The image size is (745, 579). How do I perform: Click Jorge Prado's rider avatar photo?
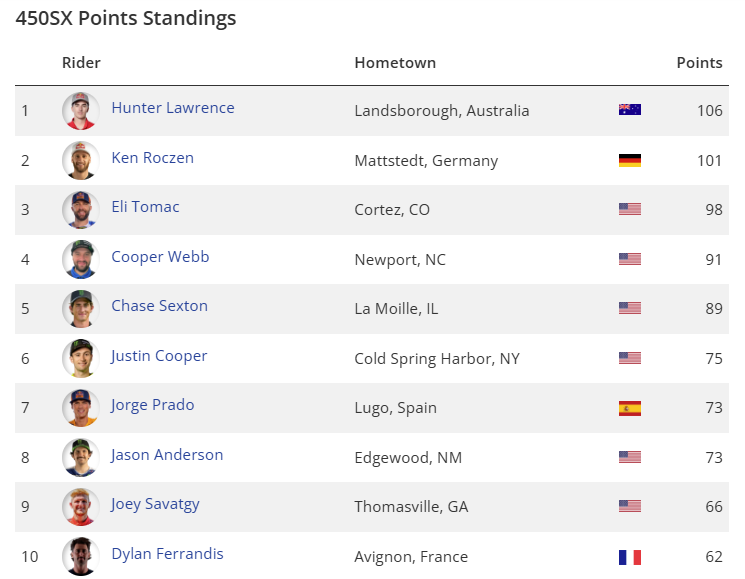80,407
